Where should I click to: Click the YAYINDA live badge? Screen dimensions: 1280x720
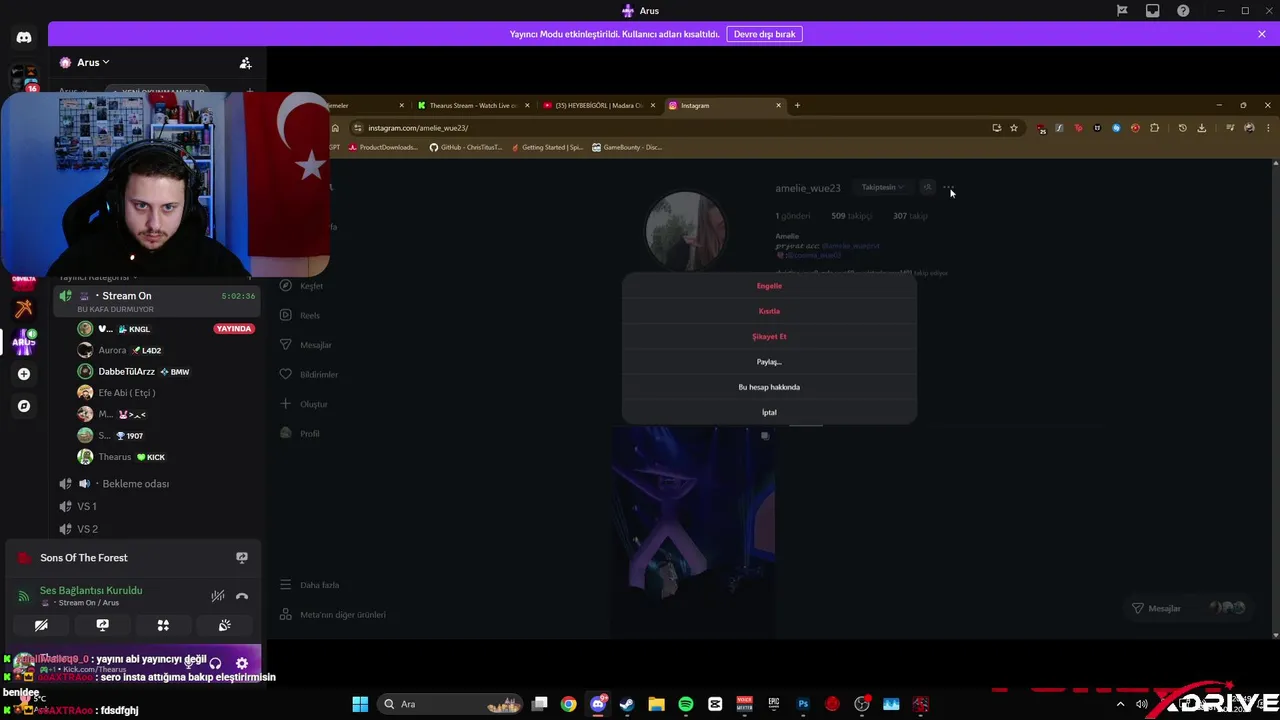[x=234, y=329]
